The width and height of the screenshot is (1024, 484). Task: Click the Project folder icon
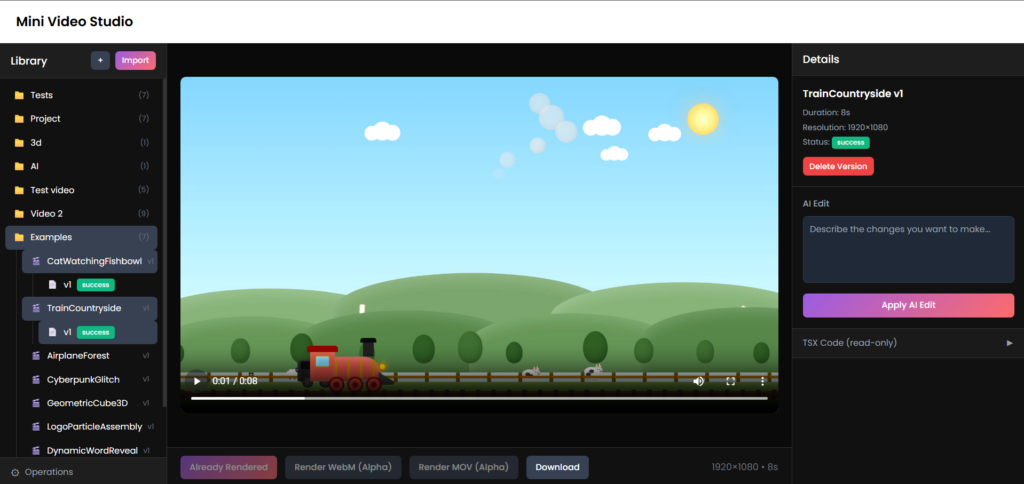(x=19, y=119)
